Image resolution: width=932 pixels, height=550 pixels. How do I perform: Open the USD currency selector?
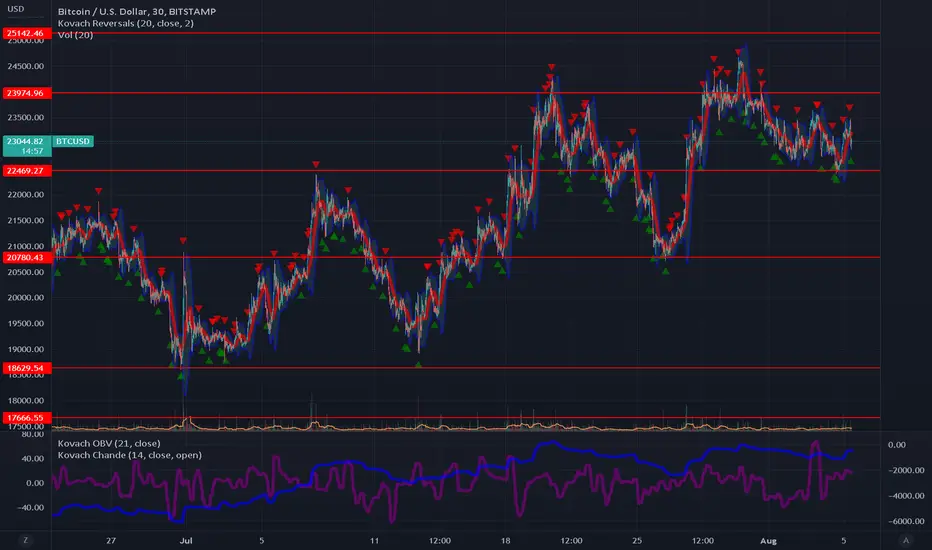click(x=15, y=9)
